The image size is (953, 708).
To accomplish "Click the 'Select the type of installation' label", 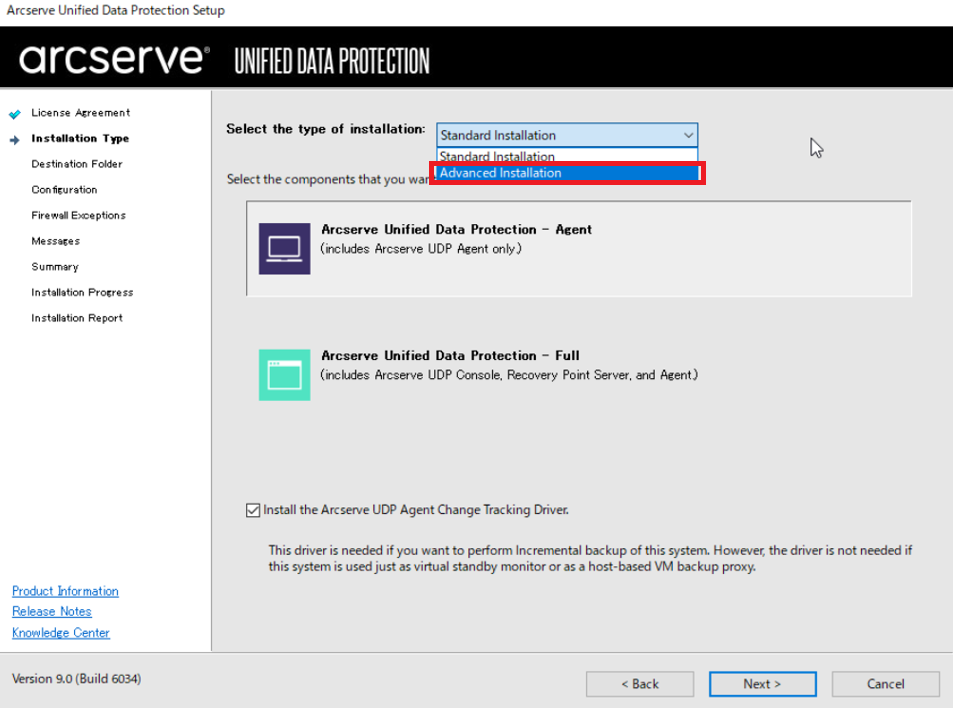I will click(326, 129).
